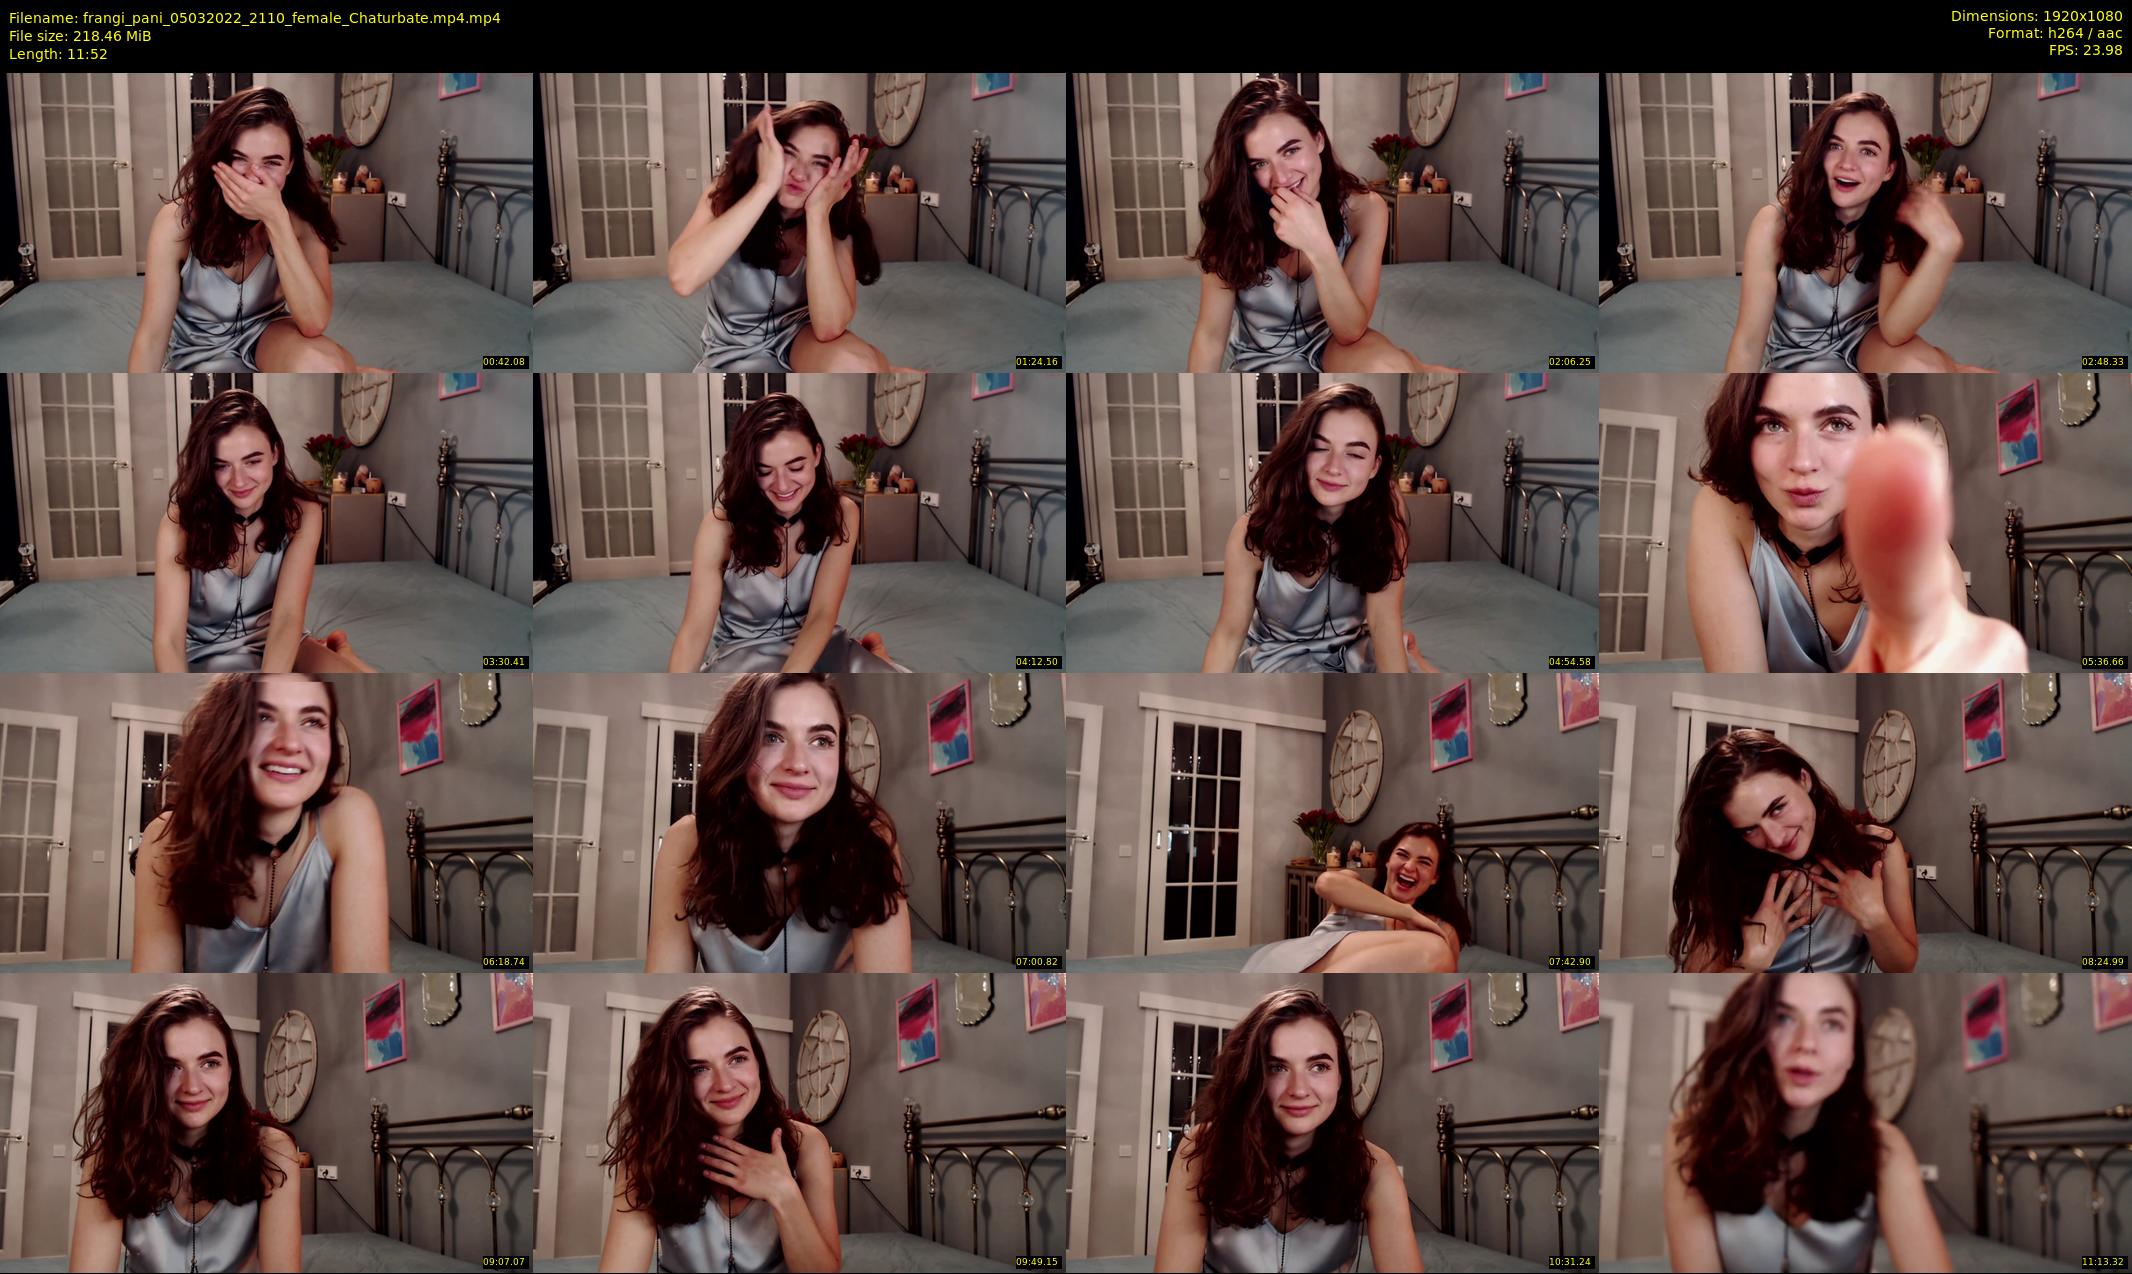Select the thumbnail frame stamped 10:31.24
Image resolution: width=2132 pixels, height=1274 pixels.
(1332, 1122)
